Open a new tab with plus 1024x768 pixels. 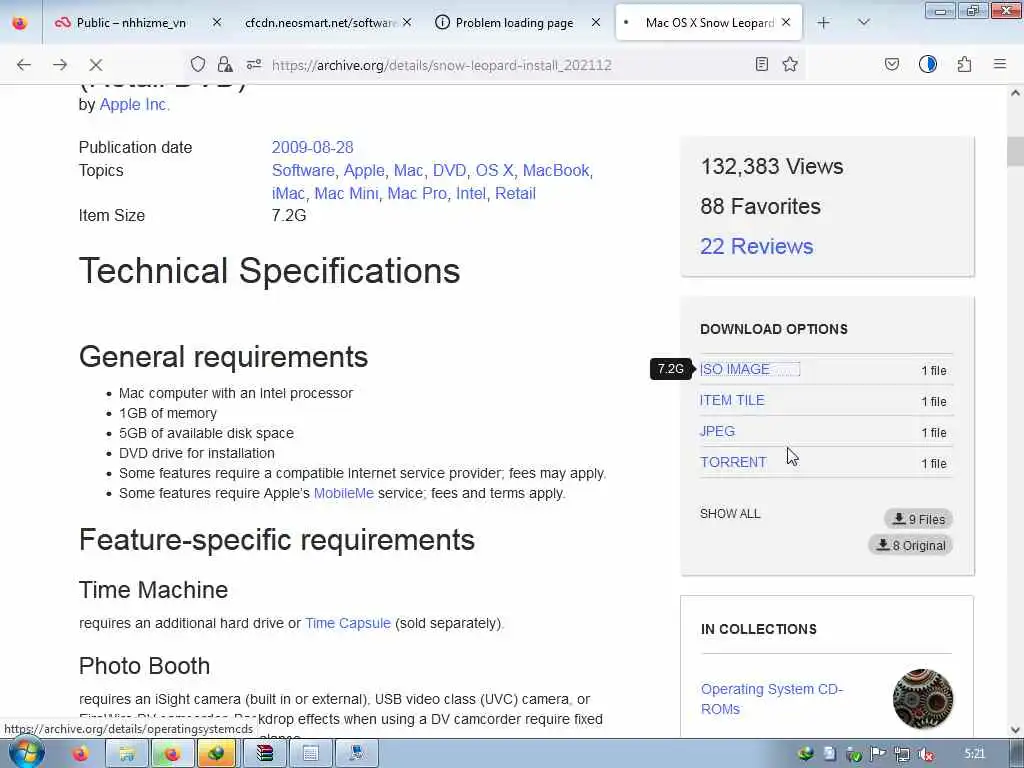824,23
